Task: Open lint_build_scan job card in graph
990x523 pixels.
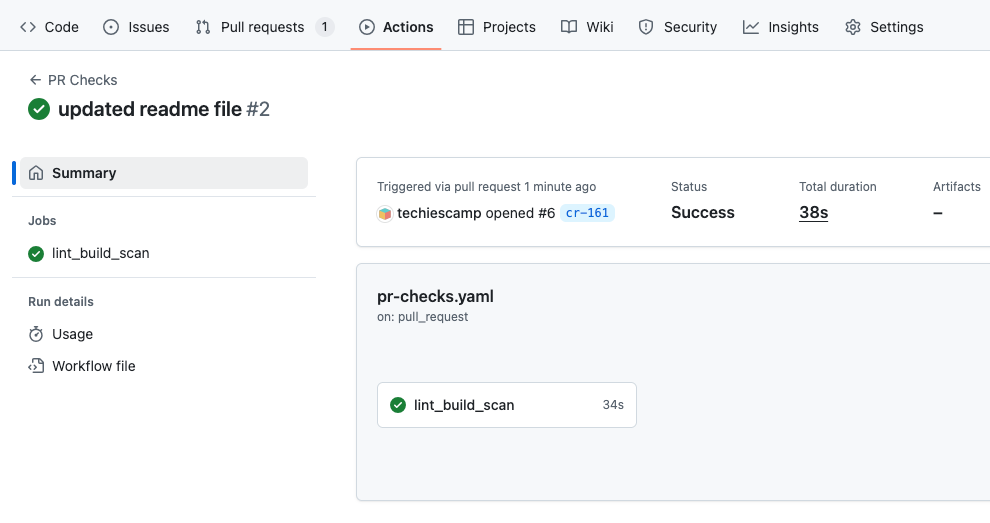Action: click(x=506, y=405)
